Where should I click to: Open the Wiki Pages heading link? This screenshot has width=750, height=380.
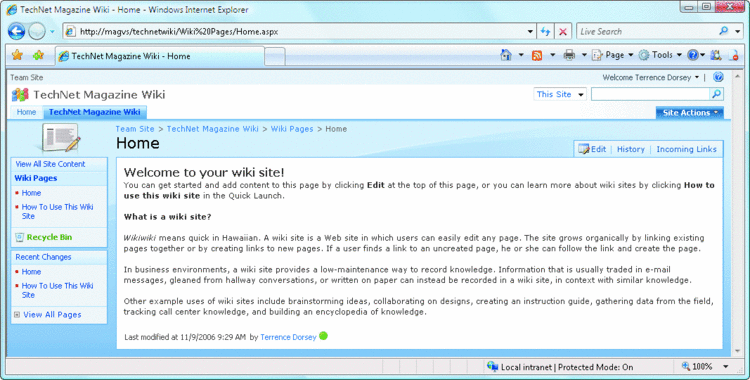point(35,178)
